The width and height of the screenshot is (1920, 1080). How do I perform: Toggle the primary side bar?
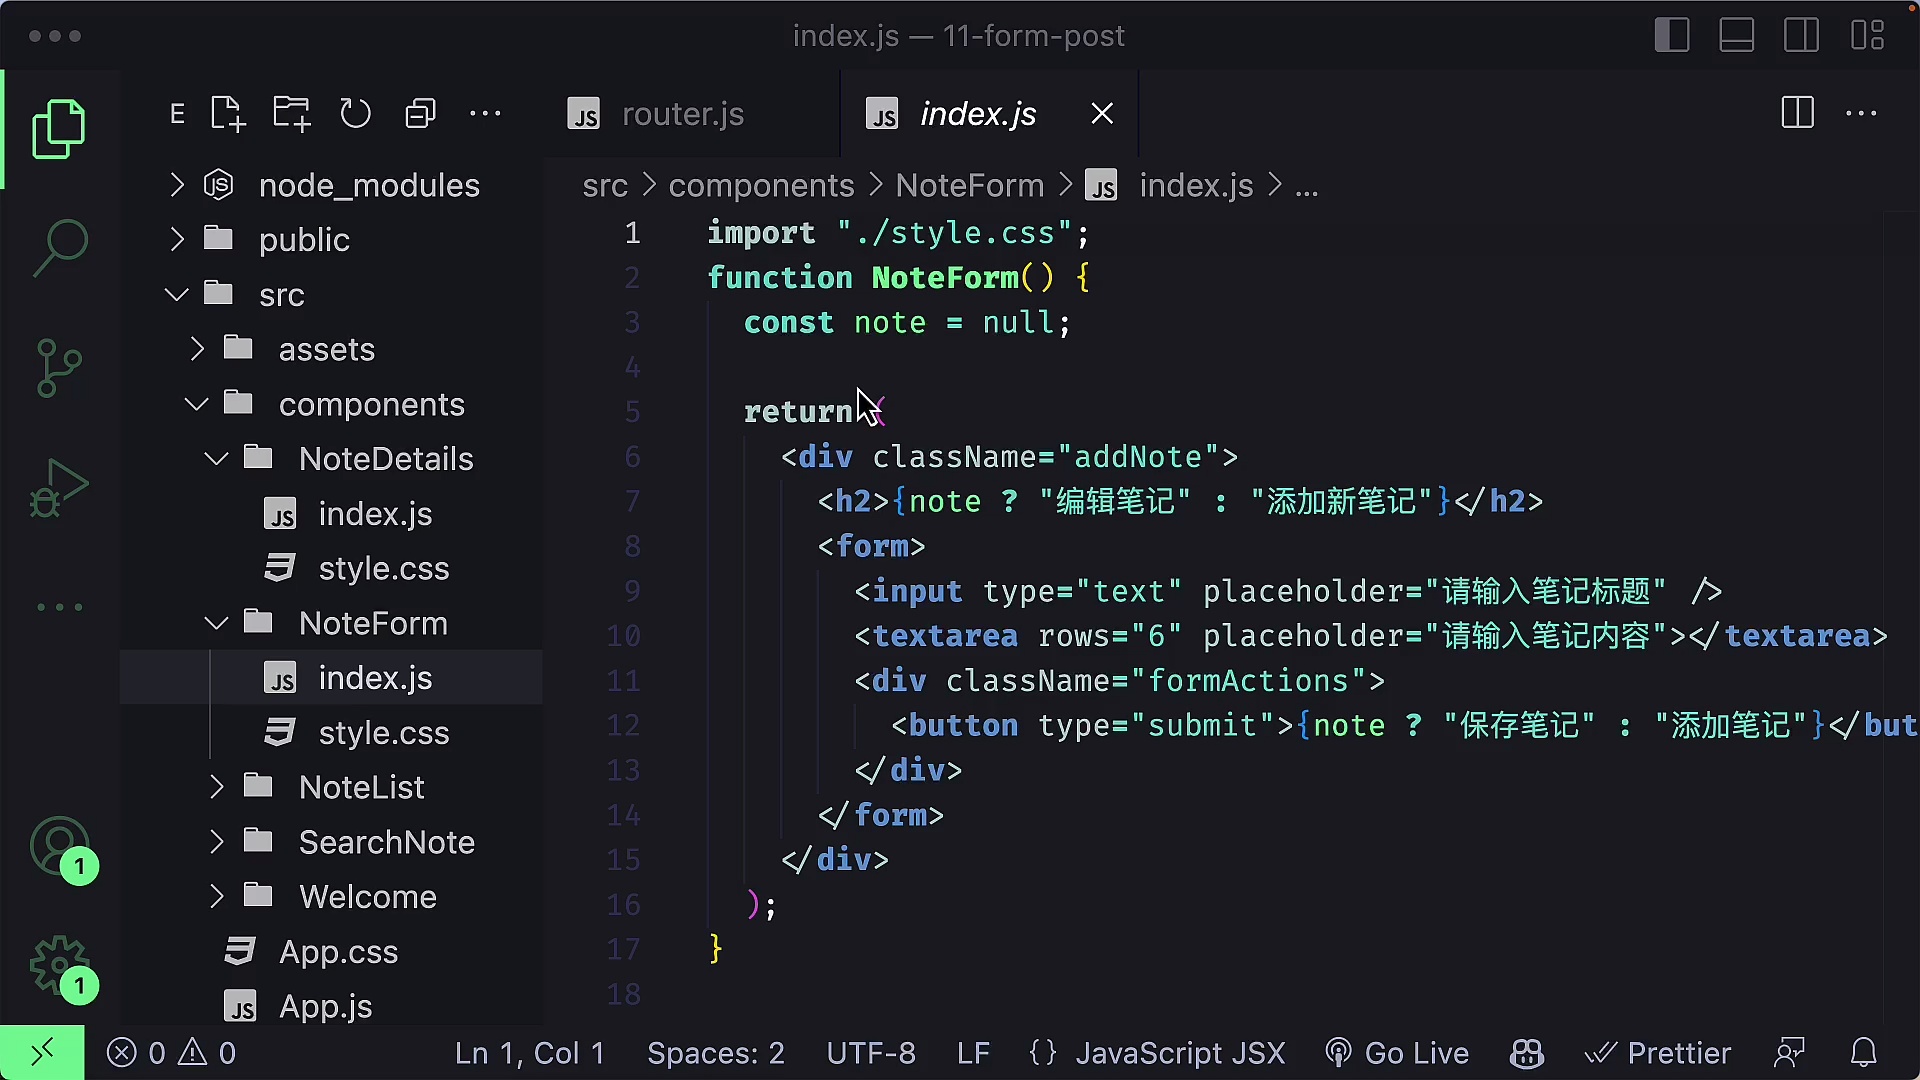1672,35
